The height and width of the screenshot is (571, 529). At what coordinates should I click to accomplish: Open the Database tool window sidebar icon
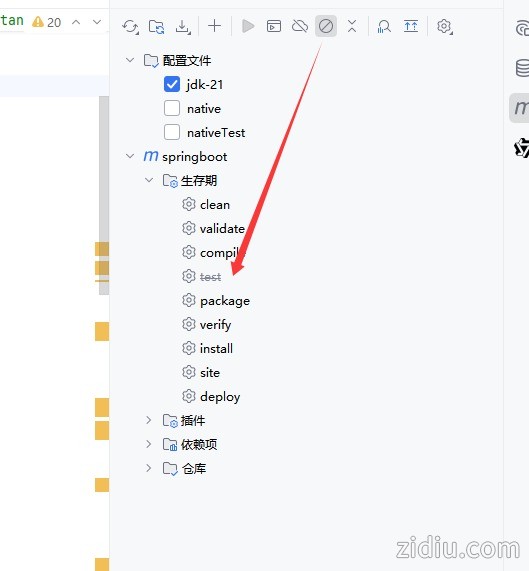coord(522,68)
